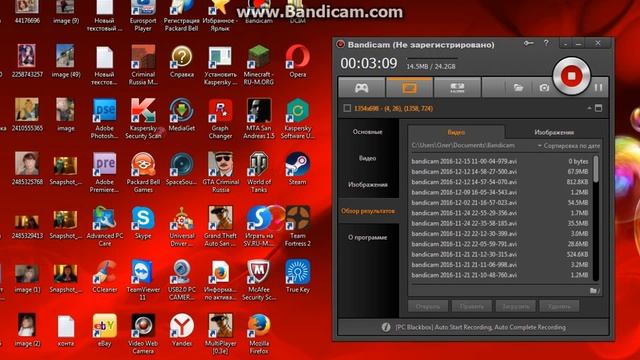
Task: Select the Mozilla Firefox desktop shortcut
Action: [x=259, y=334]
